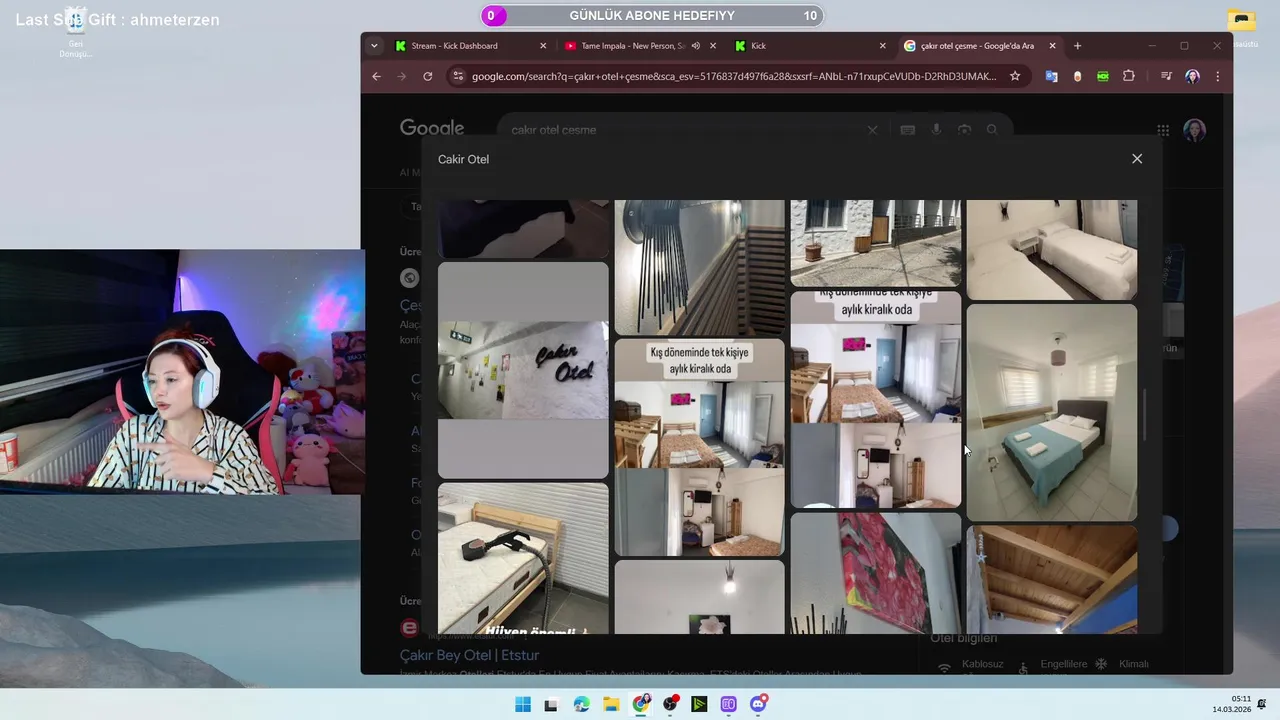Click the photo overlay scrollbar
This screenshot has width=1280, height=720.
tap(1145, 415)
